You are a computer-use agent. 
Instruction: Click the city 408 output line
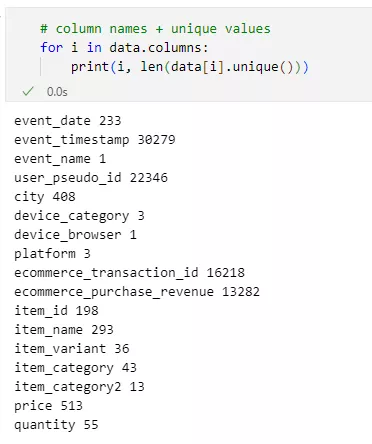[45, 197]
